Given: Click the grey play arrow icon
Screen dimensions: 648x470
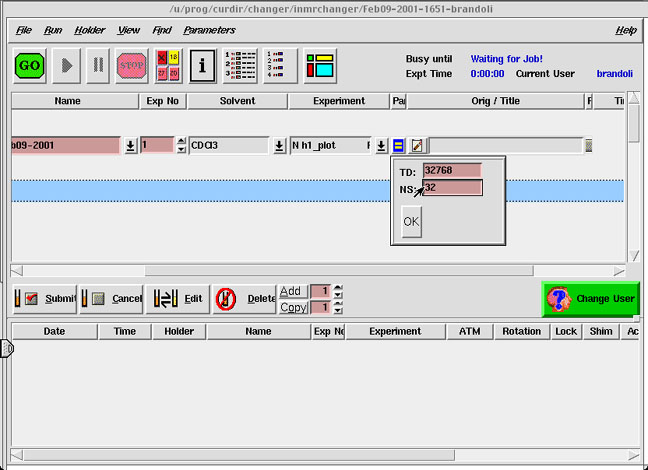Looking at the screenshot, I should tap(68, 66).
